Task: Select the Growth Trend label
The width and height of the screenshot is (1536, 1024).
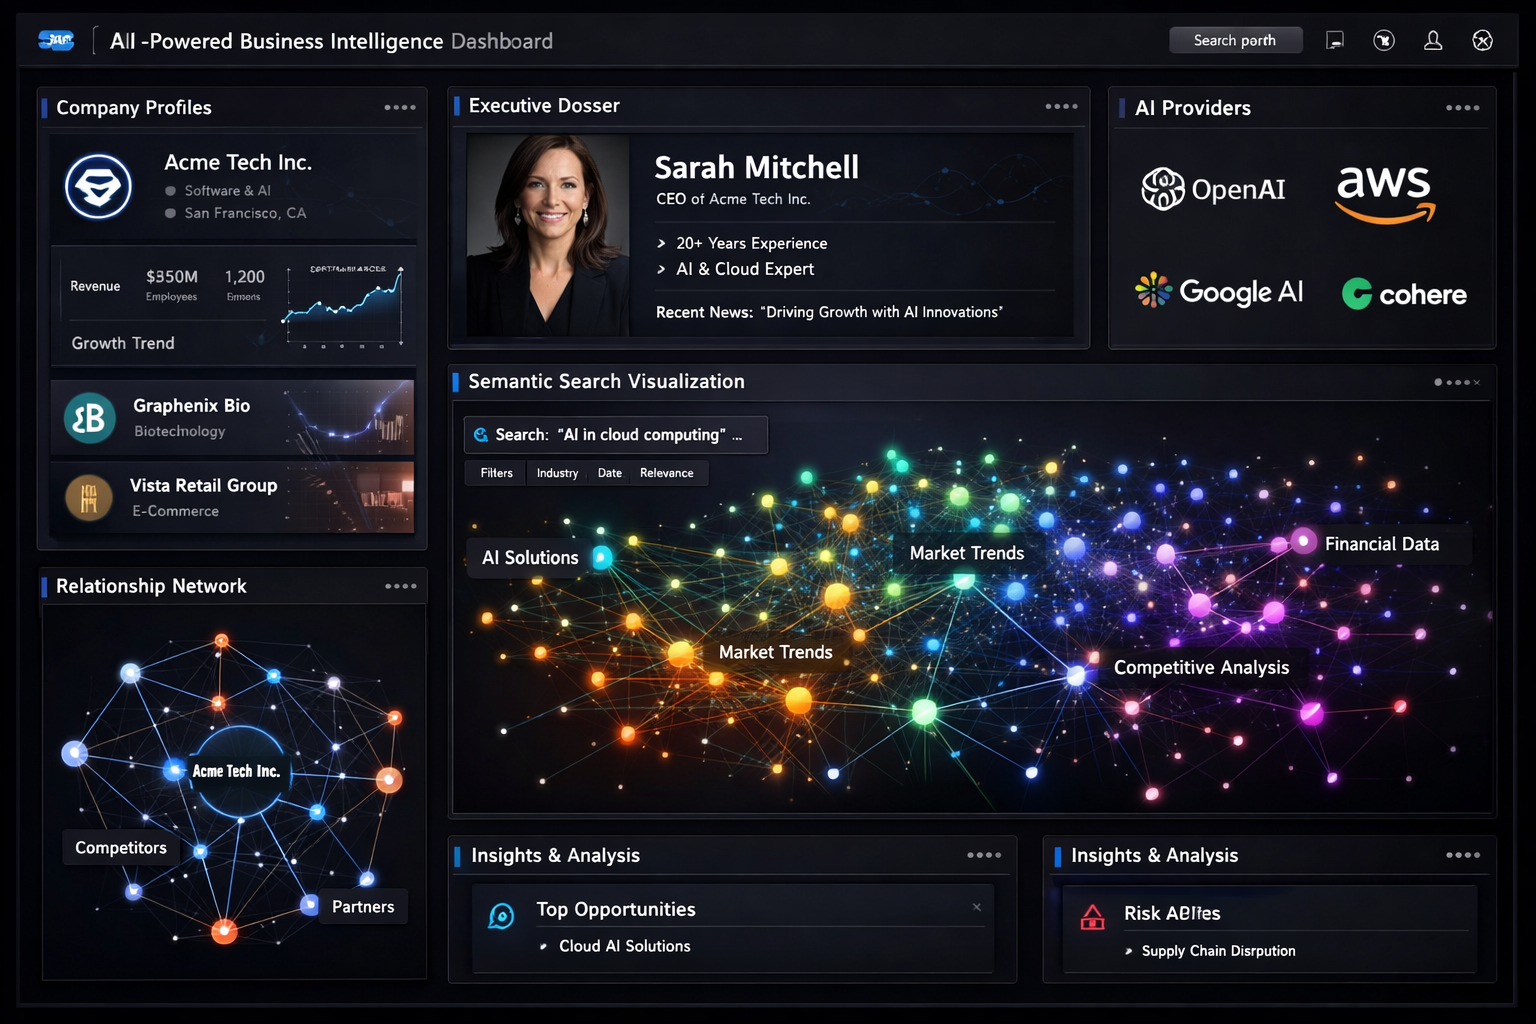Action: tap(123, 343)
